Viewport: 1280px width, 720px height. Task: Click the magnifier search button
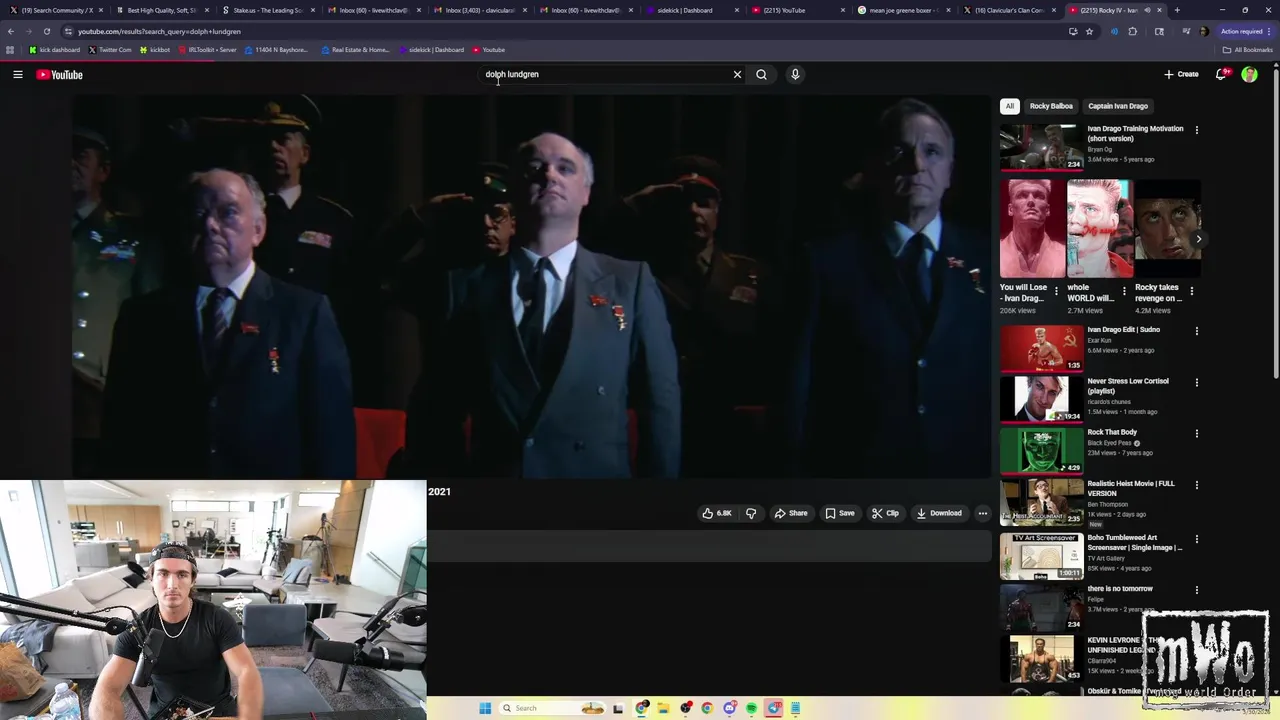click(x=761, y=74)
